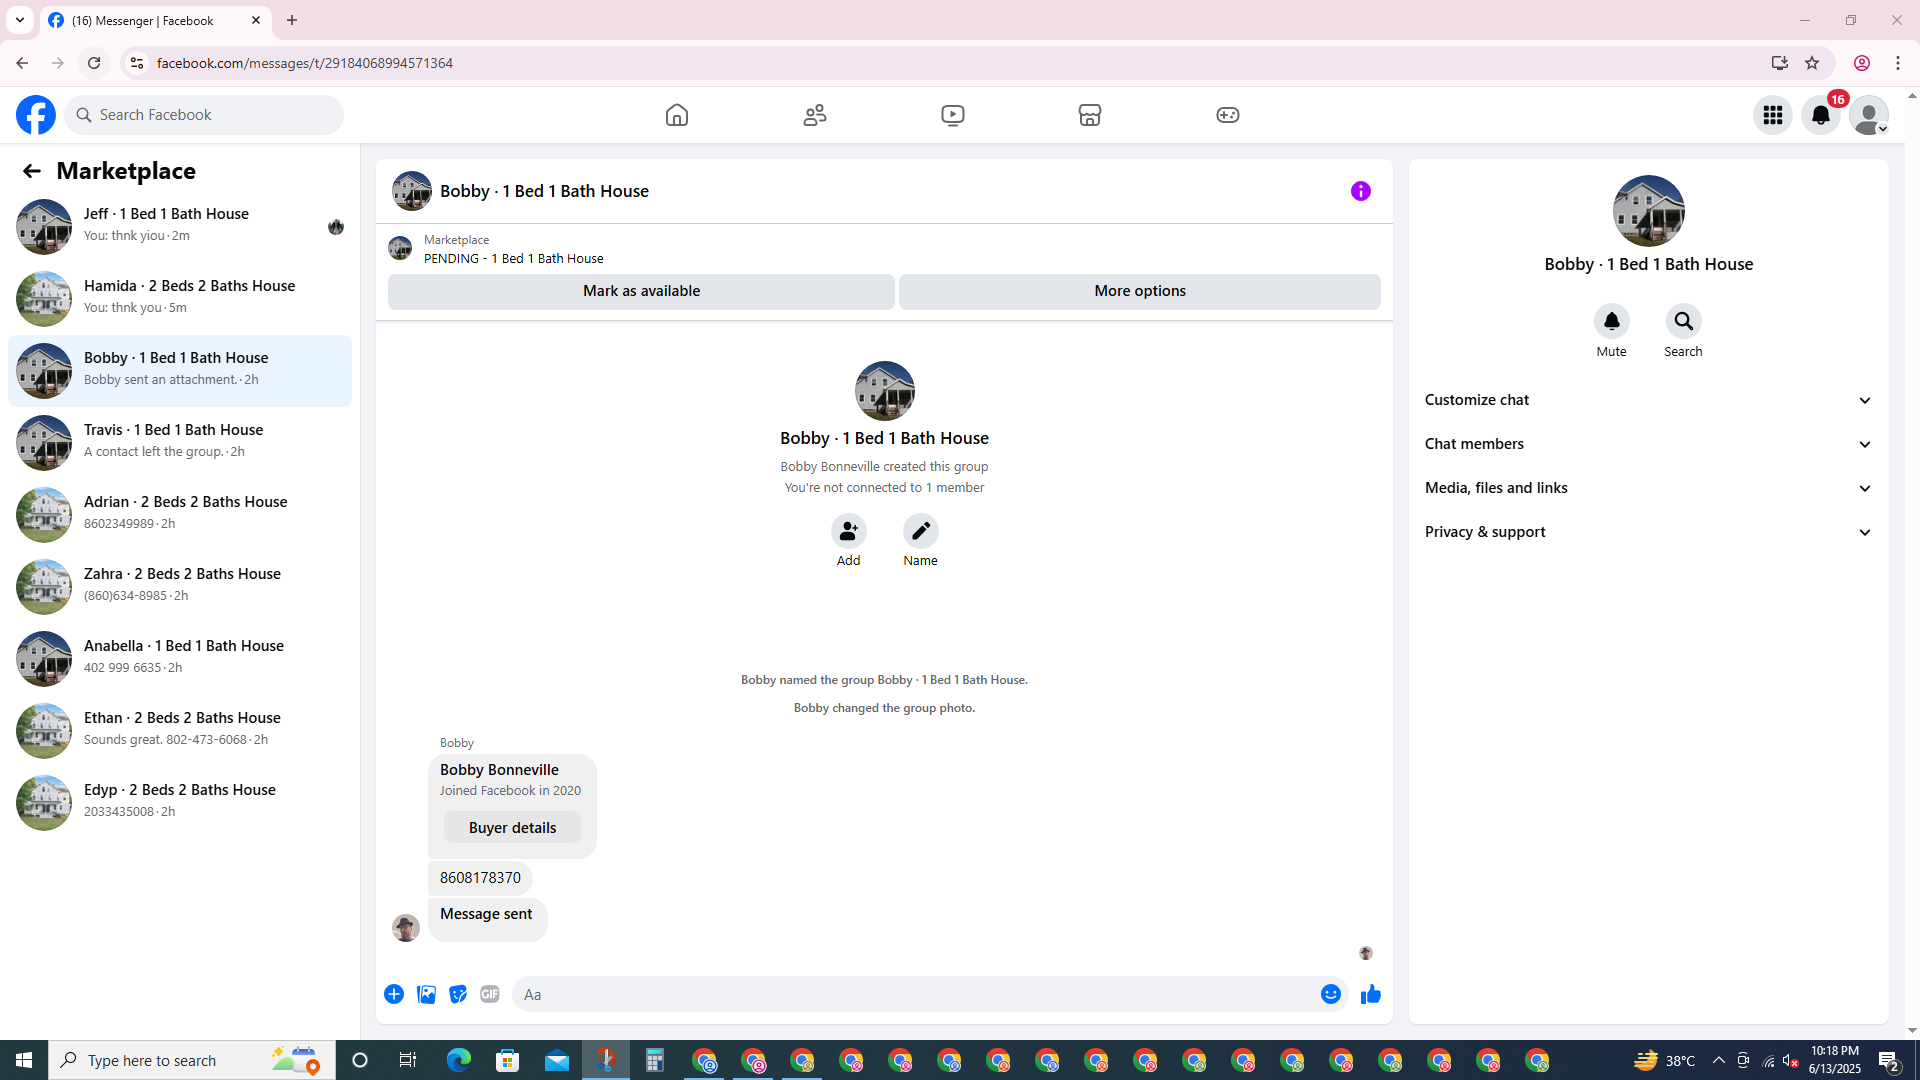Search in conversation magnifier icon
This screenshot has width=1920, height=1080.
[x=1684, y=321]
